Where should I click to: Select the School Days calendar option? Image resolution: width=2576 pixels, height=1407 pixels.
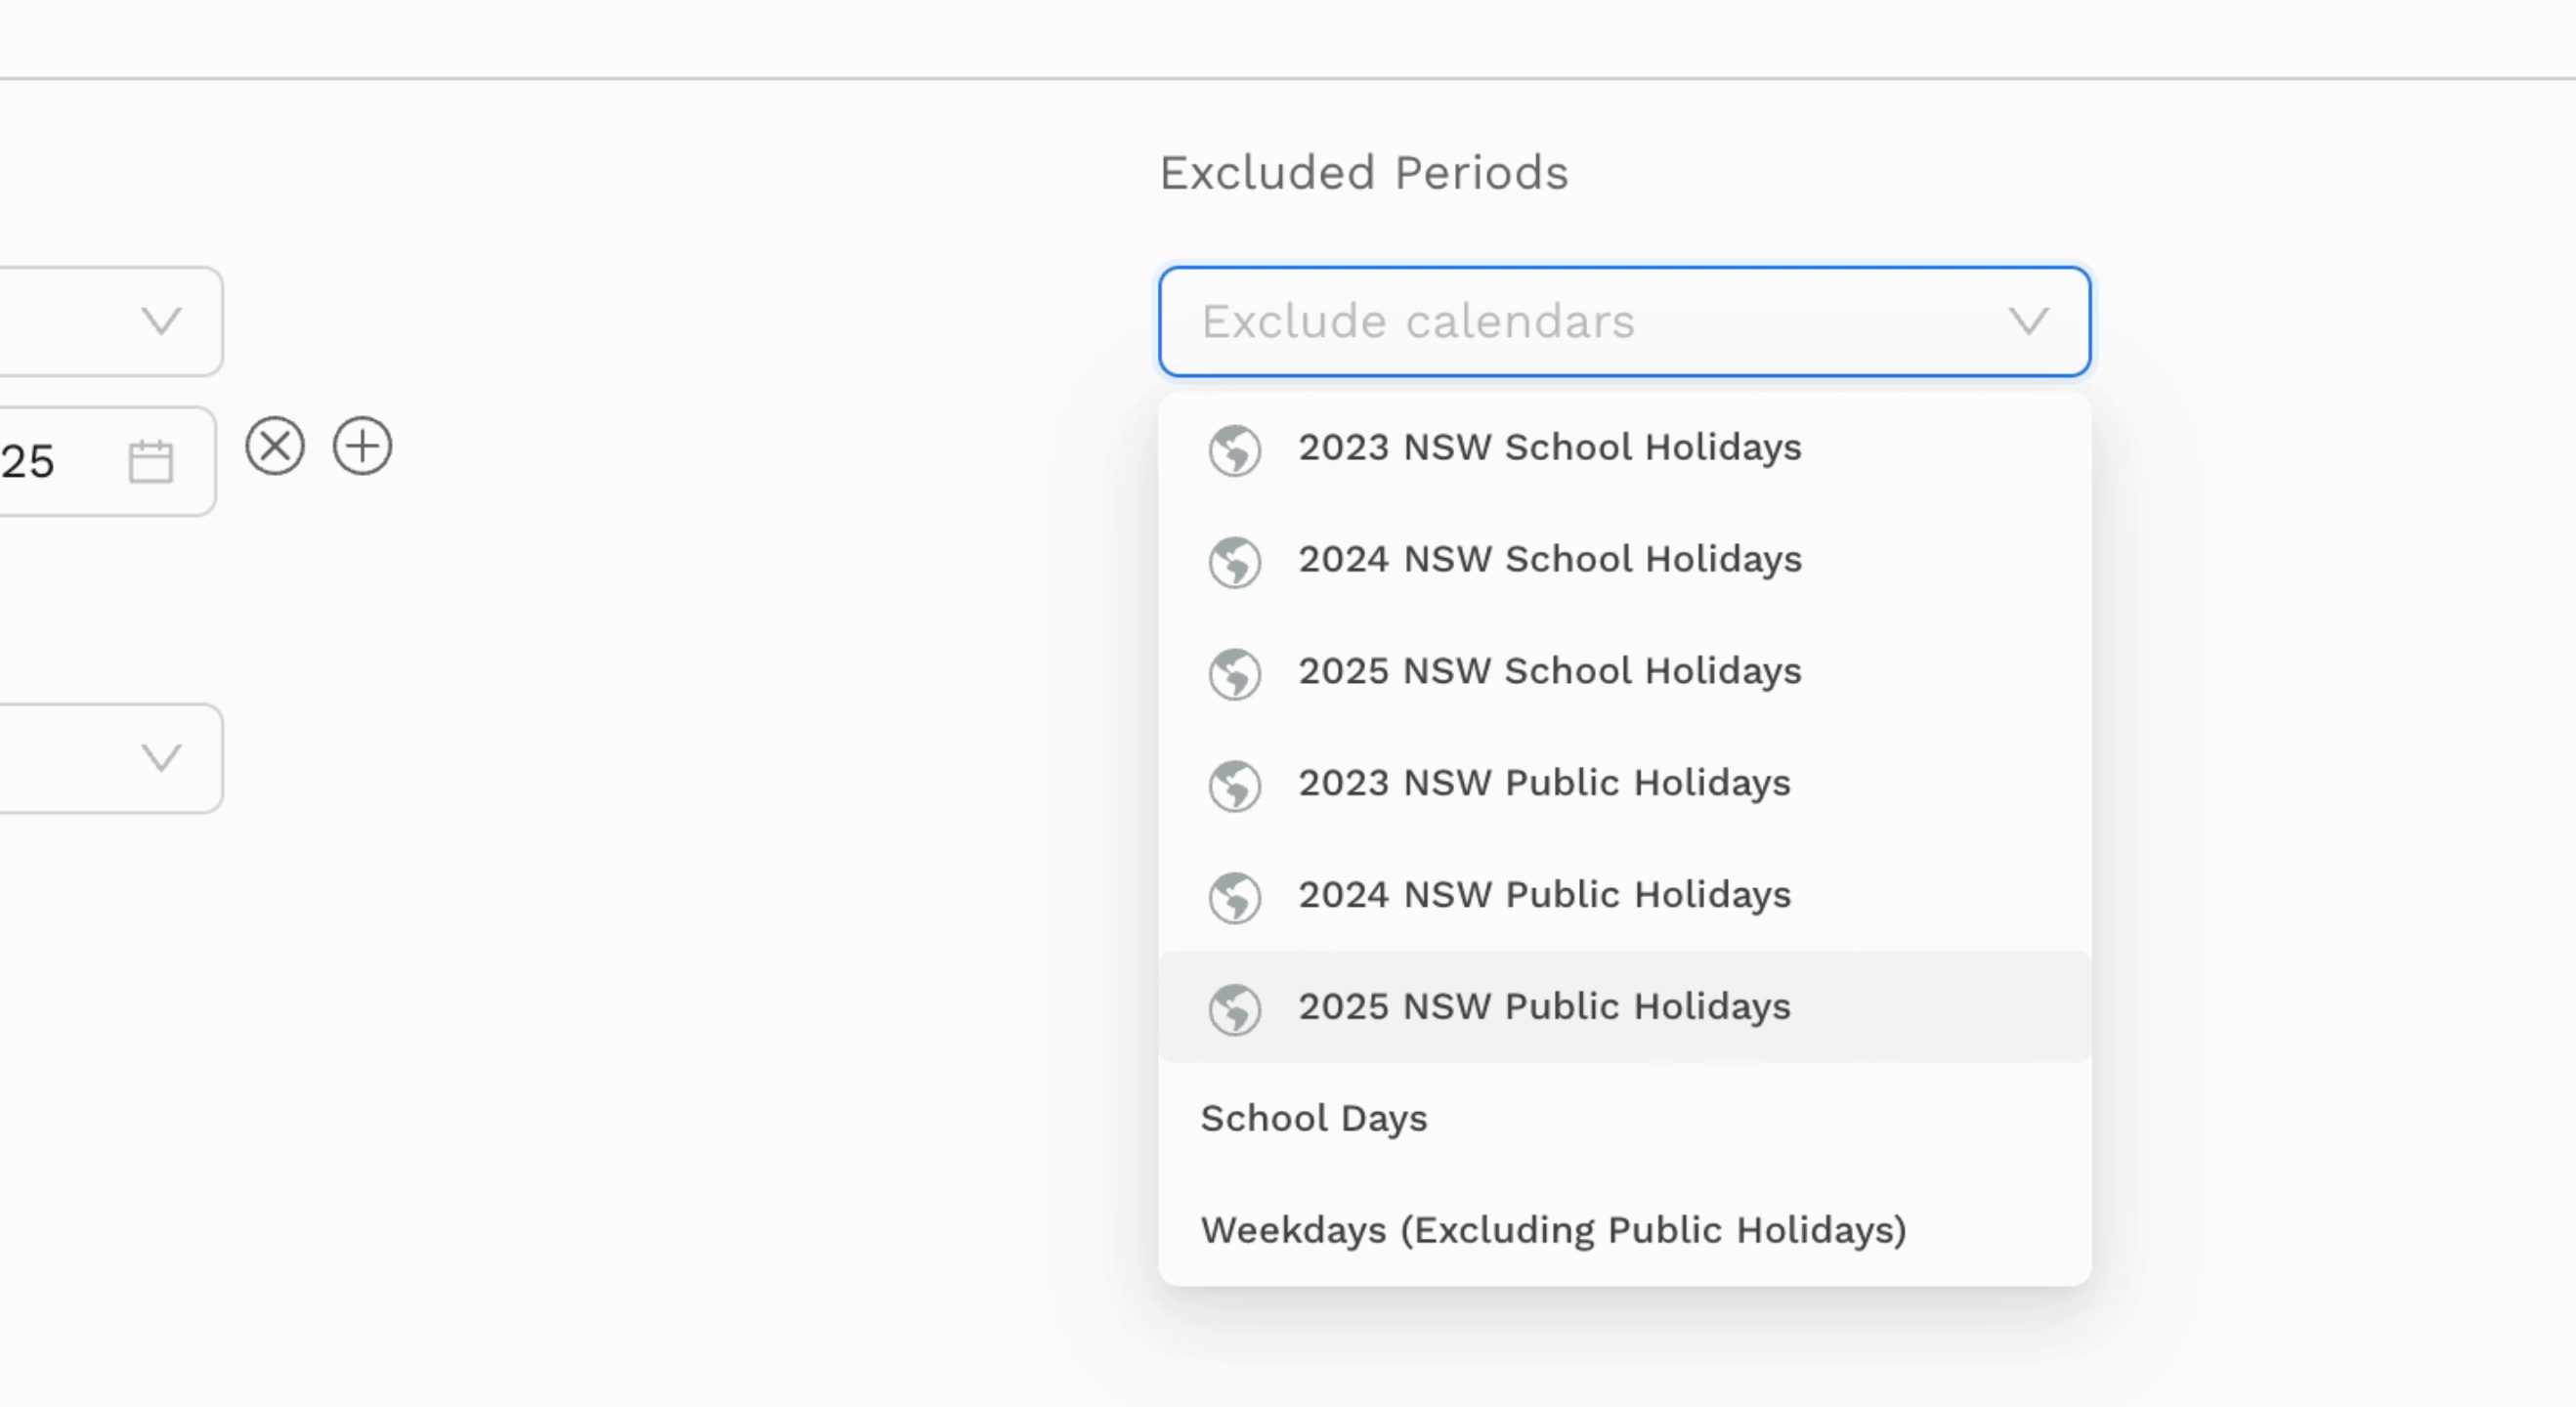point(1624,1118)
